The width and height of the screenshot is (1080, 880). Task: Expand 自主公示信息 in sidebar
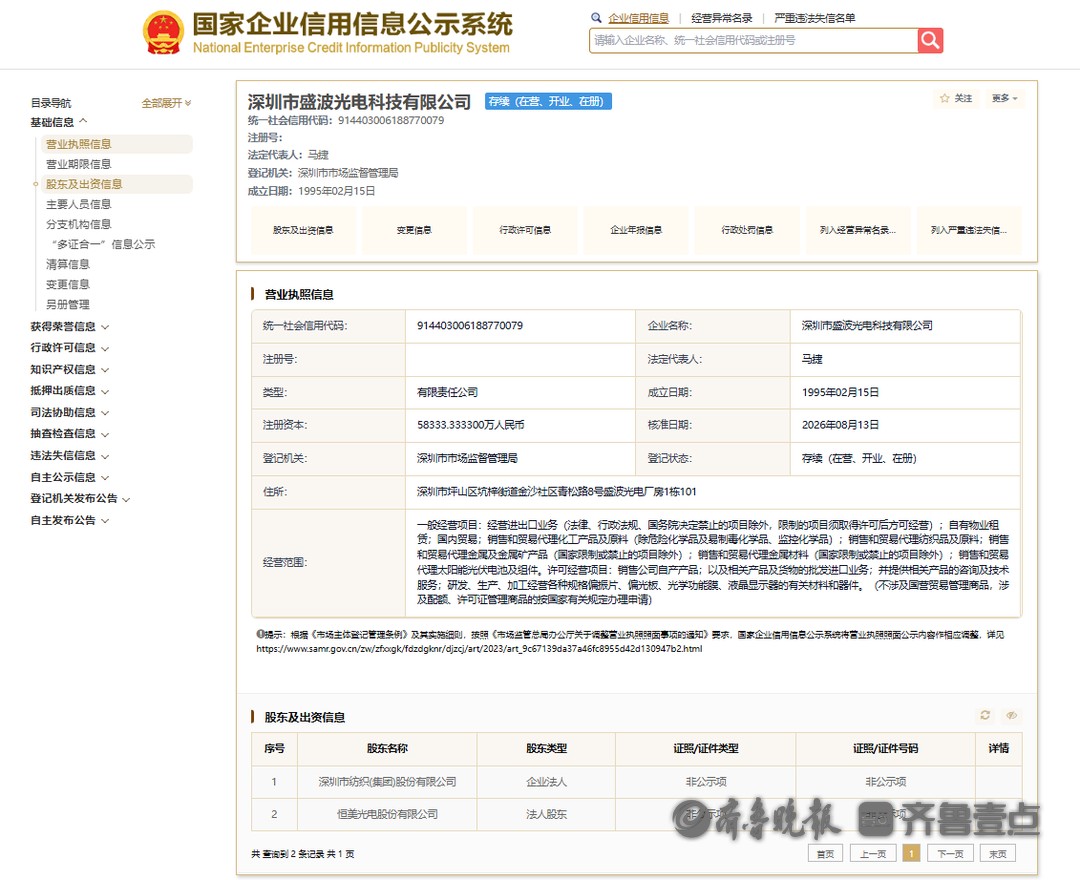pyautogui.click(x=70, y=477)
